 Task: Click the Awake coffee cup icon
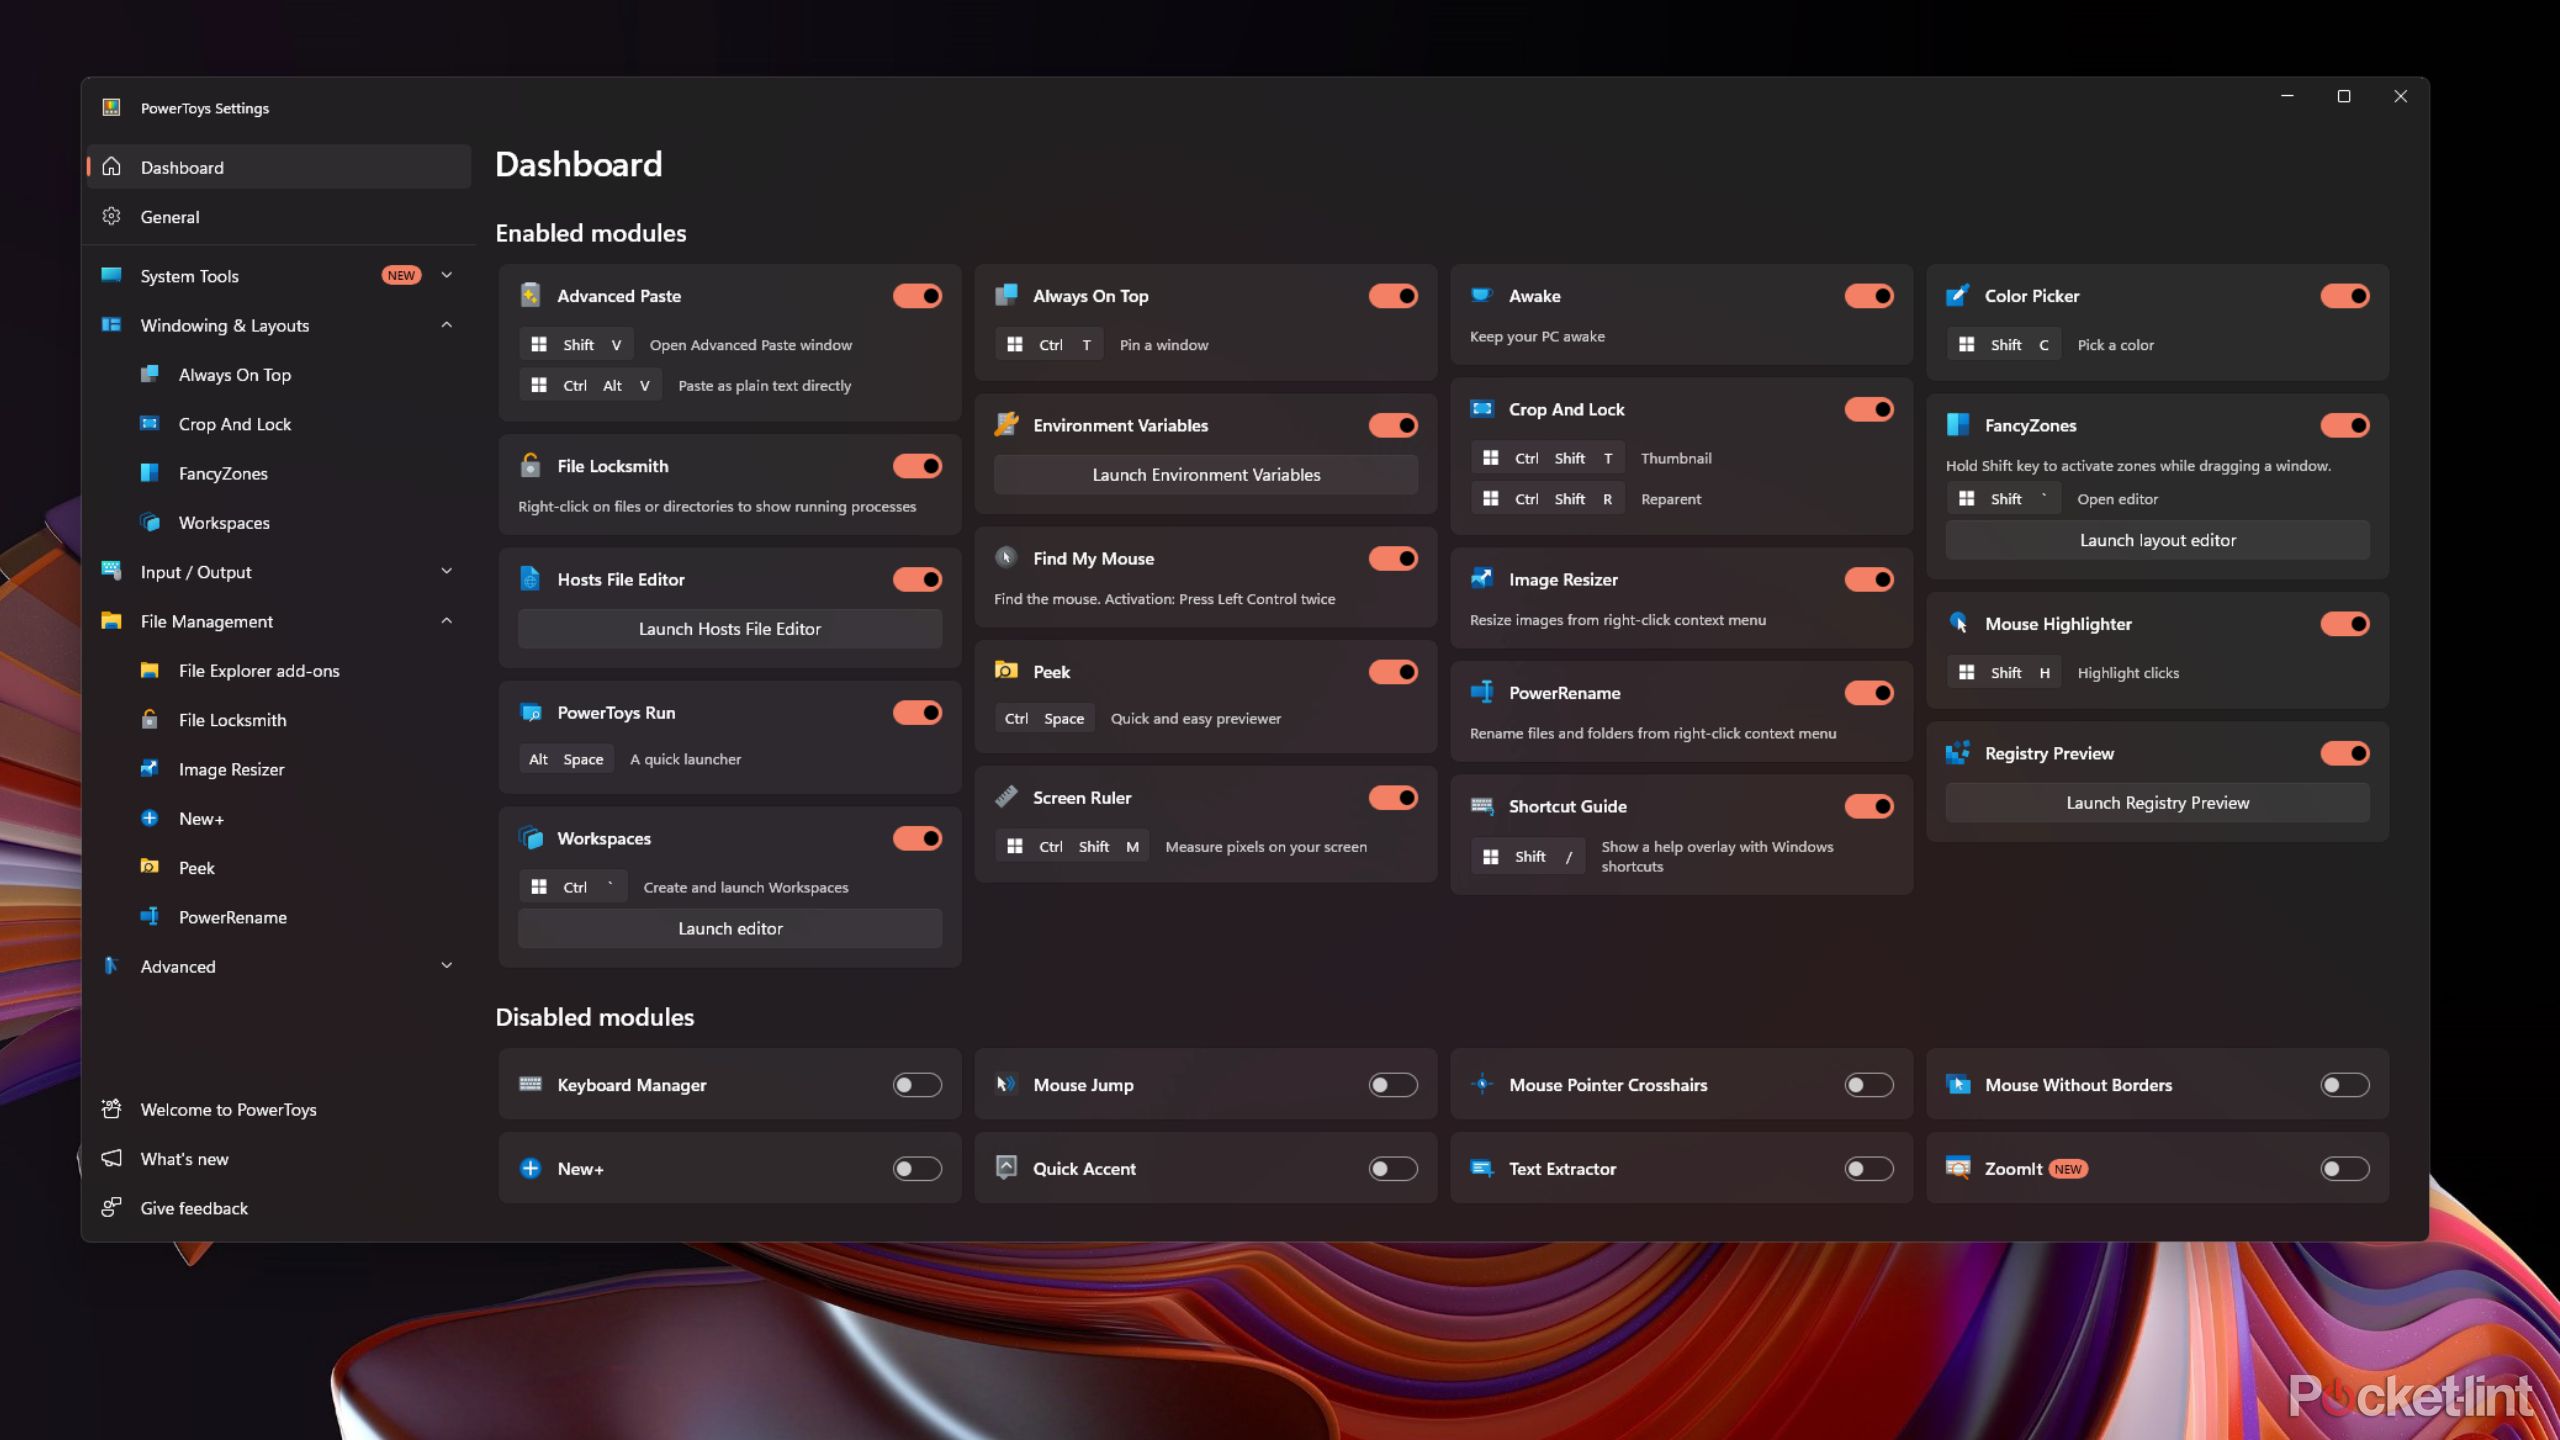(1482, 295)
